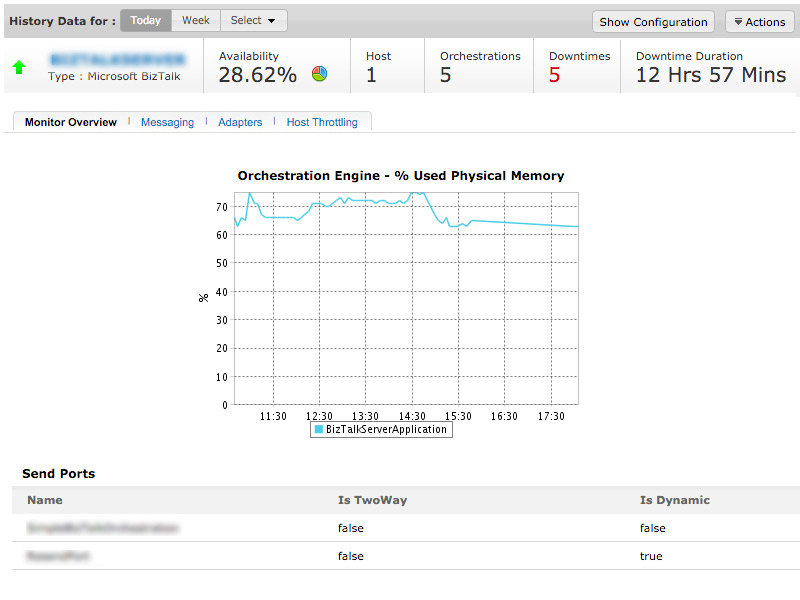The height and width of the screenshot is (600, 800).
Task: Click the green up-arrow health status icon
Action: tap(19, 67)
